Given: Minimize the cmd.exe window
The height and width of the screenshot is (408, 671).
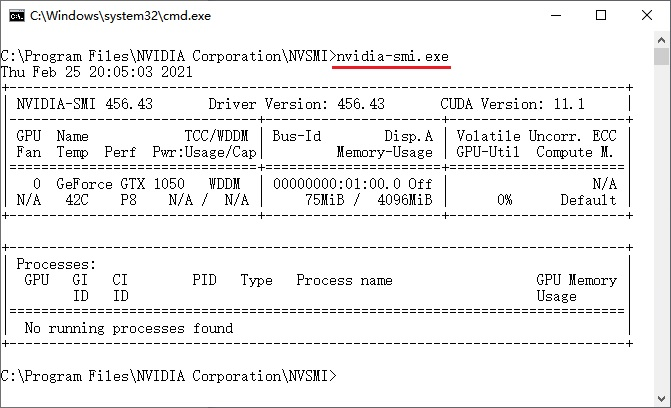Looking at the screenshot, I should (556, 15).
